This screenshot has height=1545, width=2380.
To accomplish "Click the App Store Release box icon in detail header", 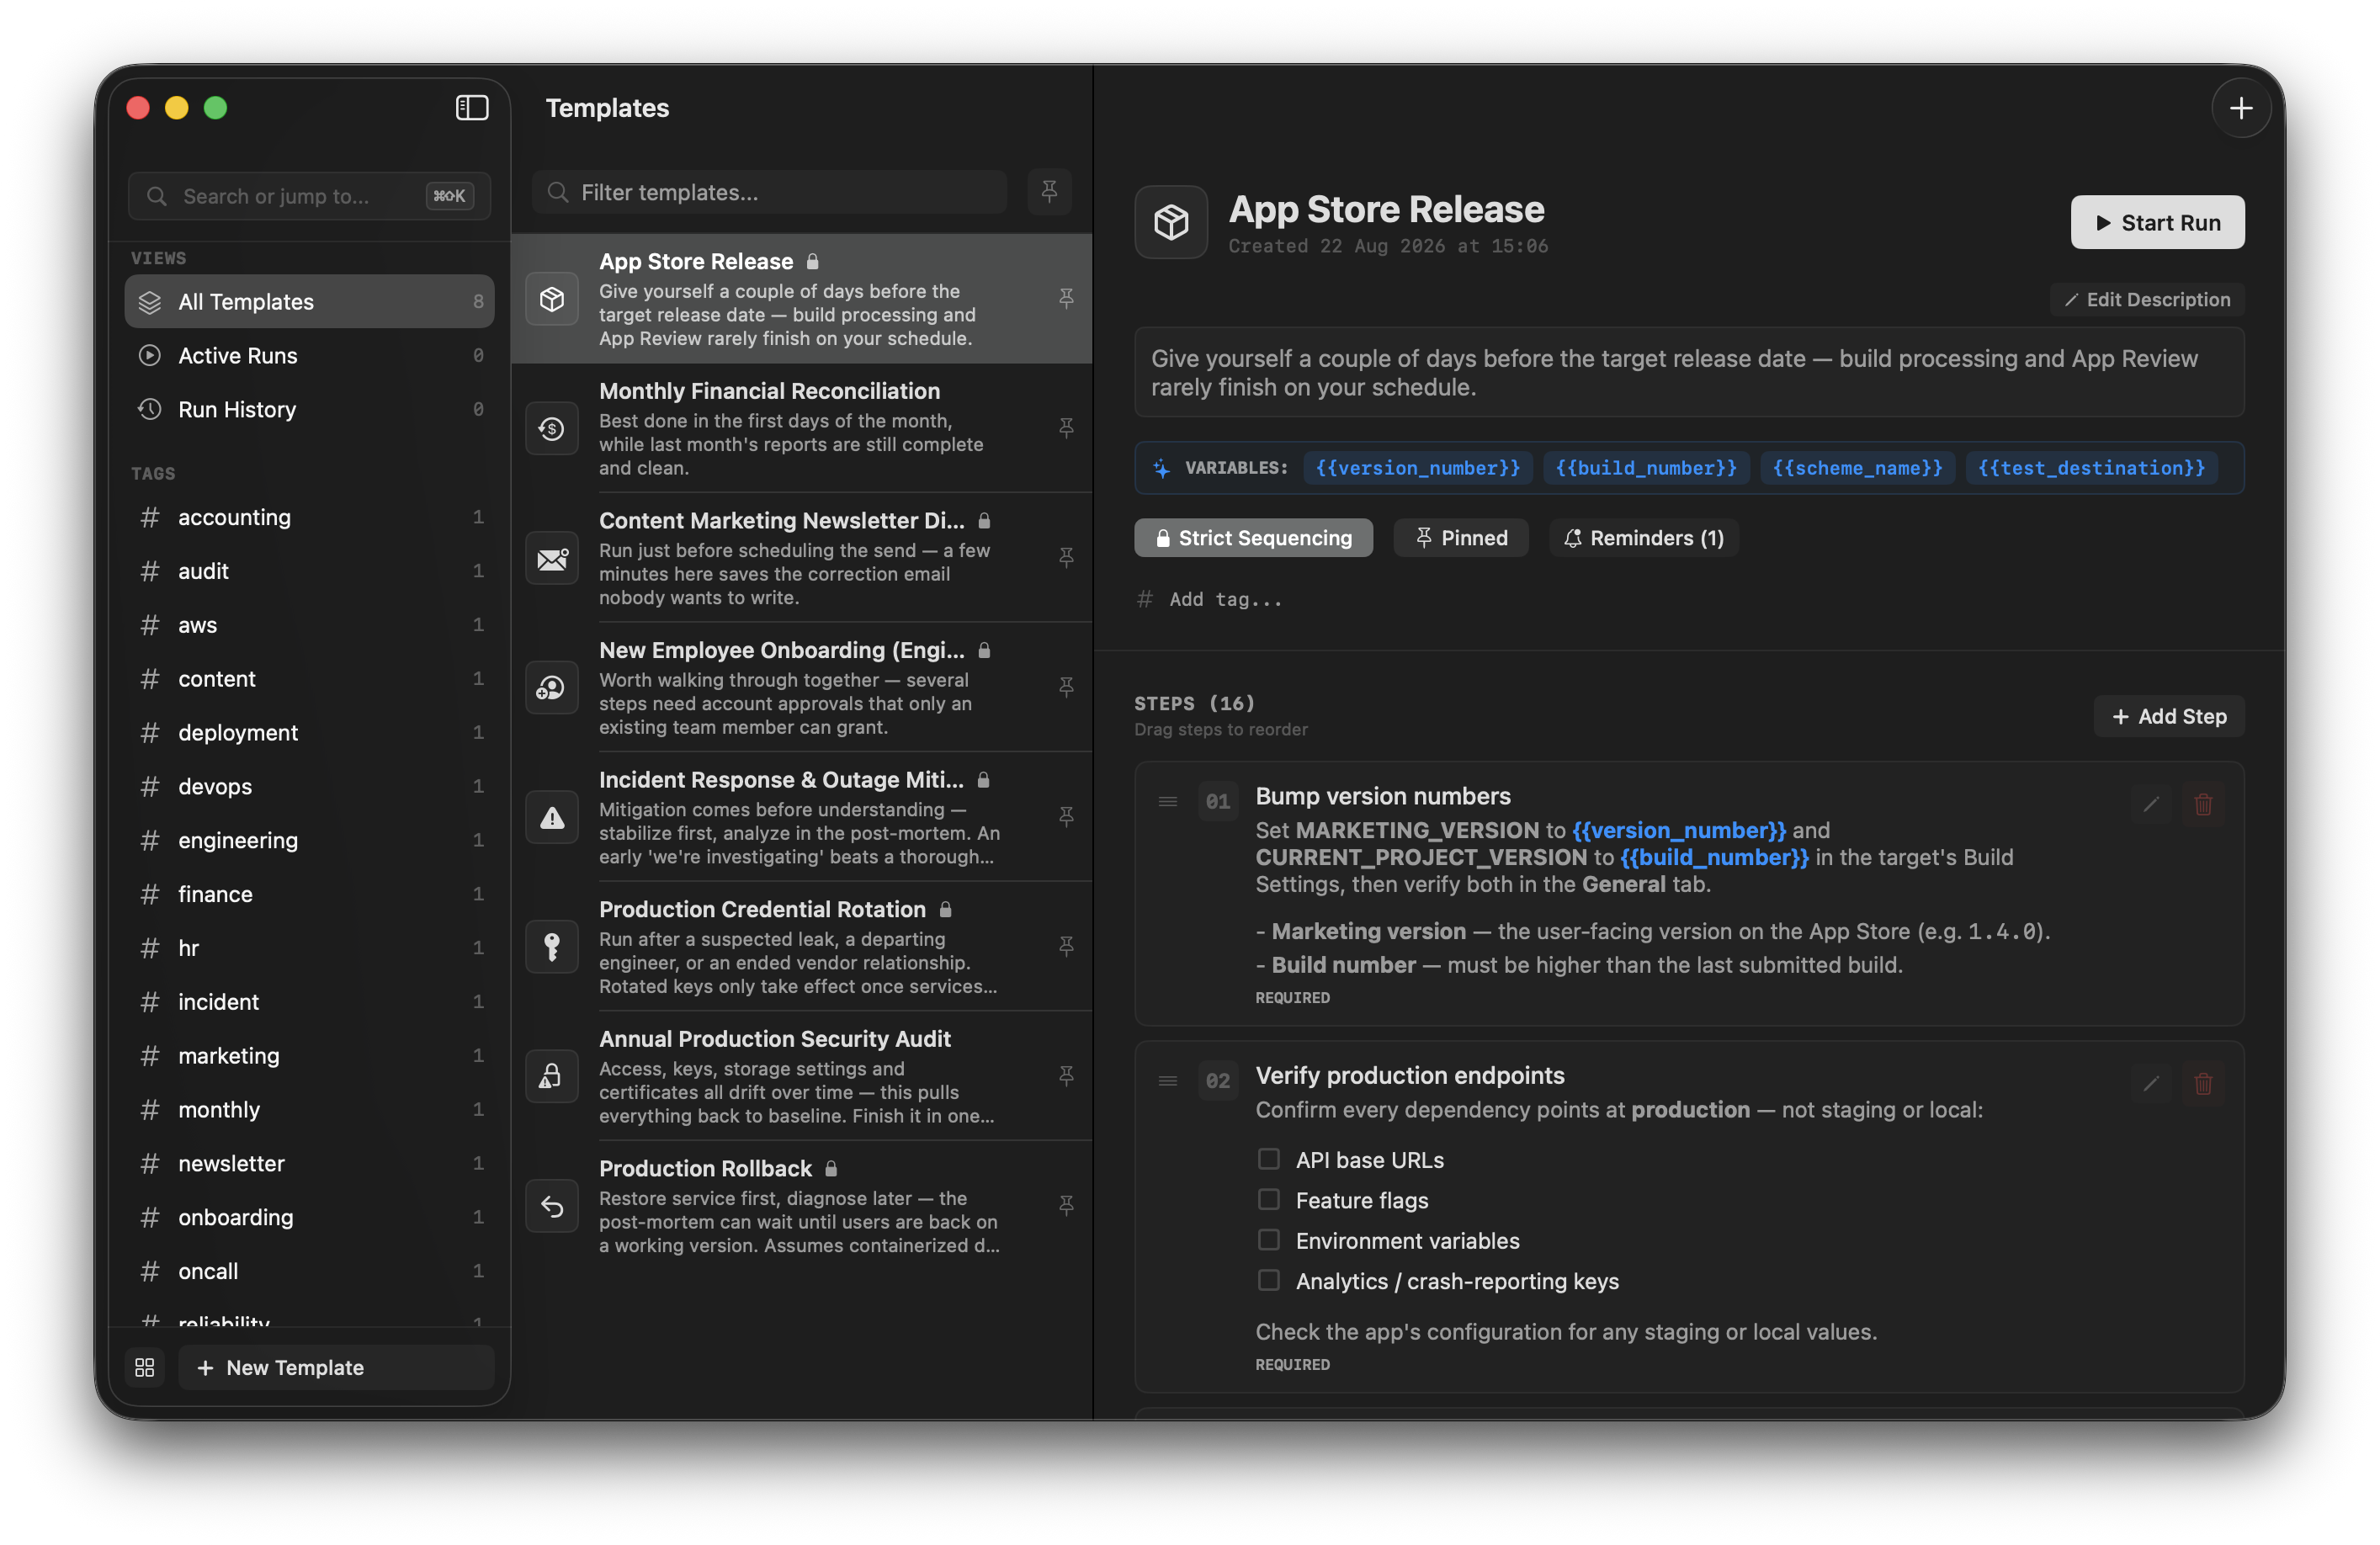I will point(1171,222).
